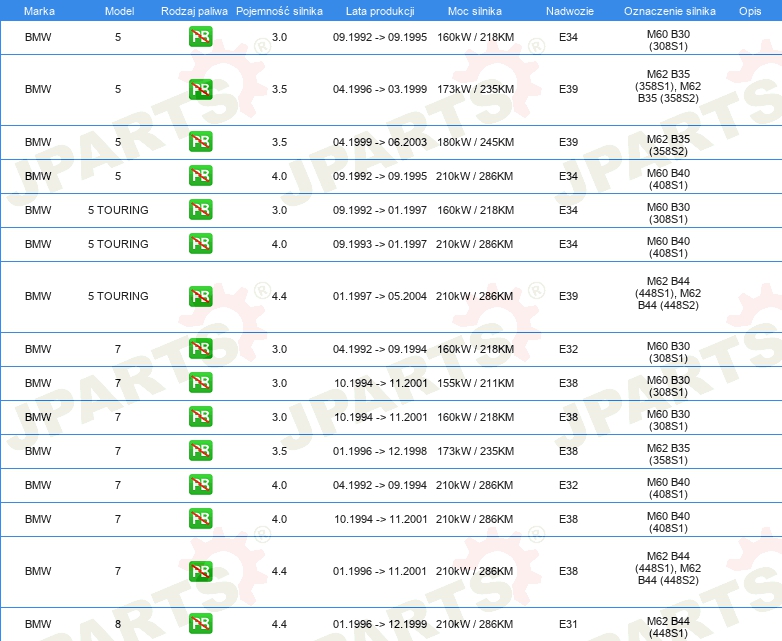This screenshot has height=641, width=782.
Task: Select the E31 body cell
Action: click(x=568, y=624)
